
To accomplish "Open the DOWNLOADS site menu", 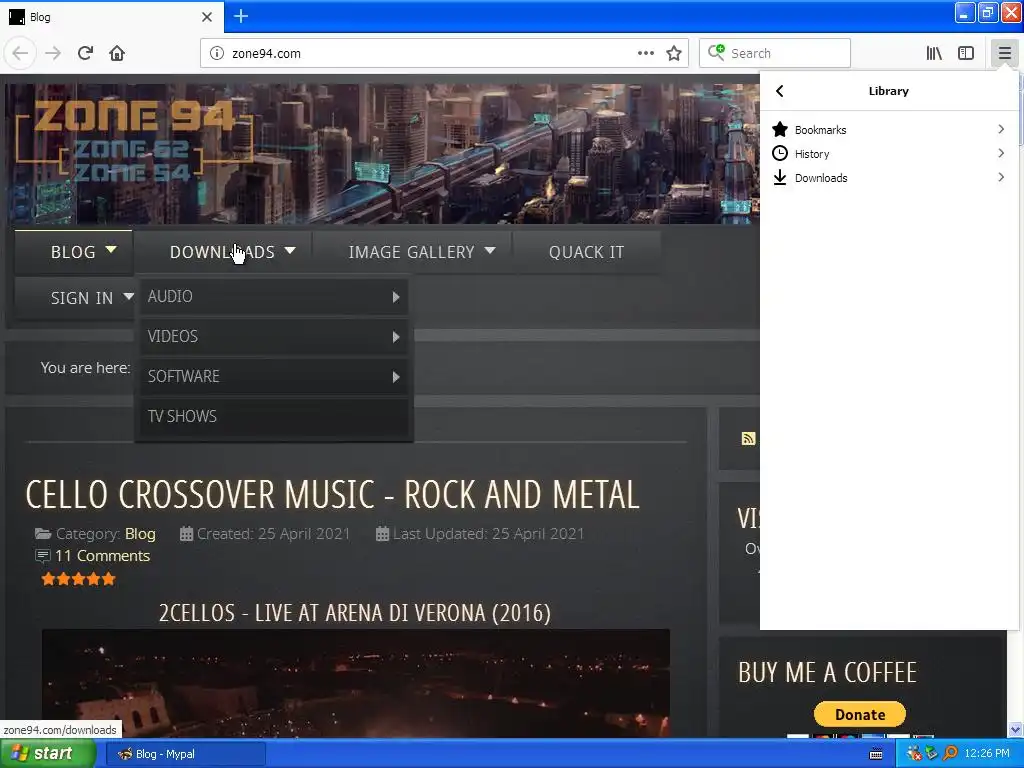I will point(223,252).
